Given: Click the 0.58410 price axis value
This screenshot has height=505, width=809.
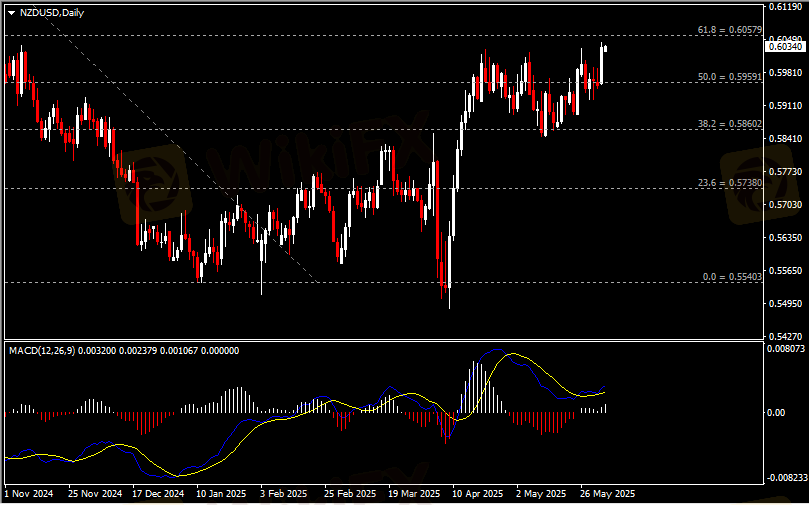Looking at the screenshot, I should (785, 139).
